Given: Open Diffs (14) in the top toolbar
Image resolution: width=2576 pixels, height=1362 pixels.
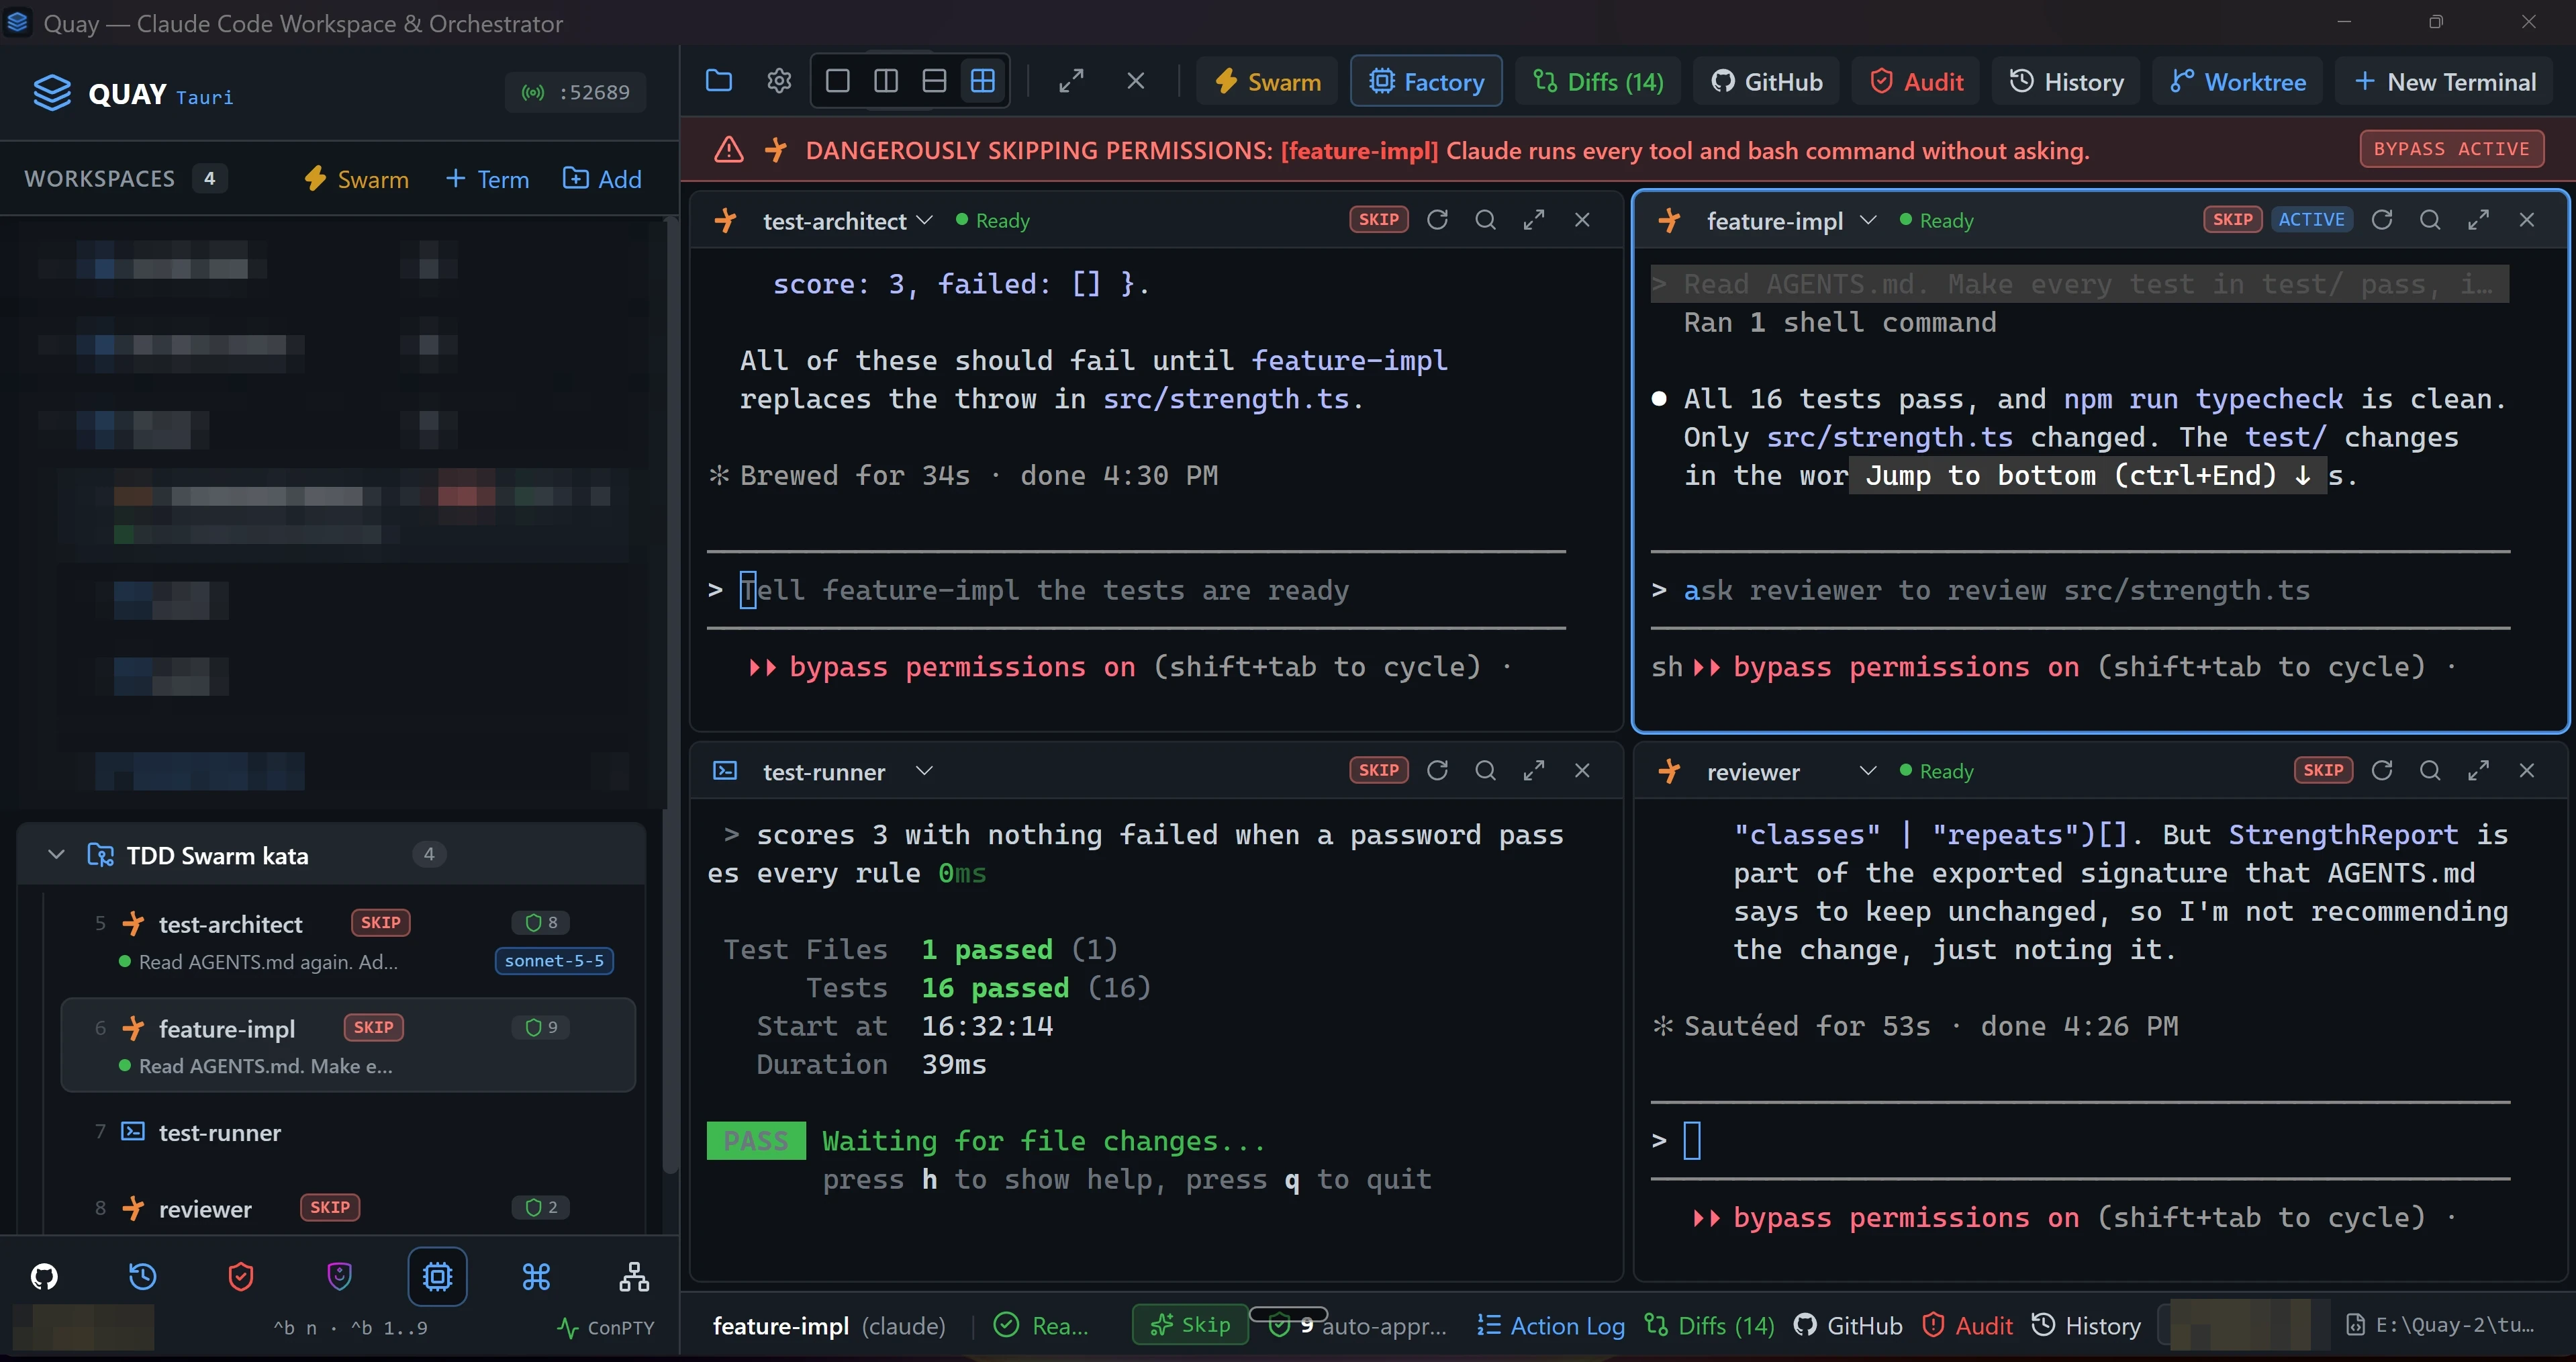Looking at the screenshot, I should coord(1598,81).
